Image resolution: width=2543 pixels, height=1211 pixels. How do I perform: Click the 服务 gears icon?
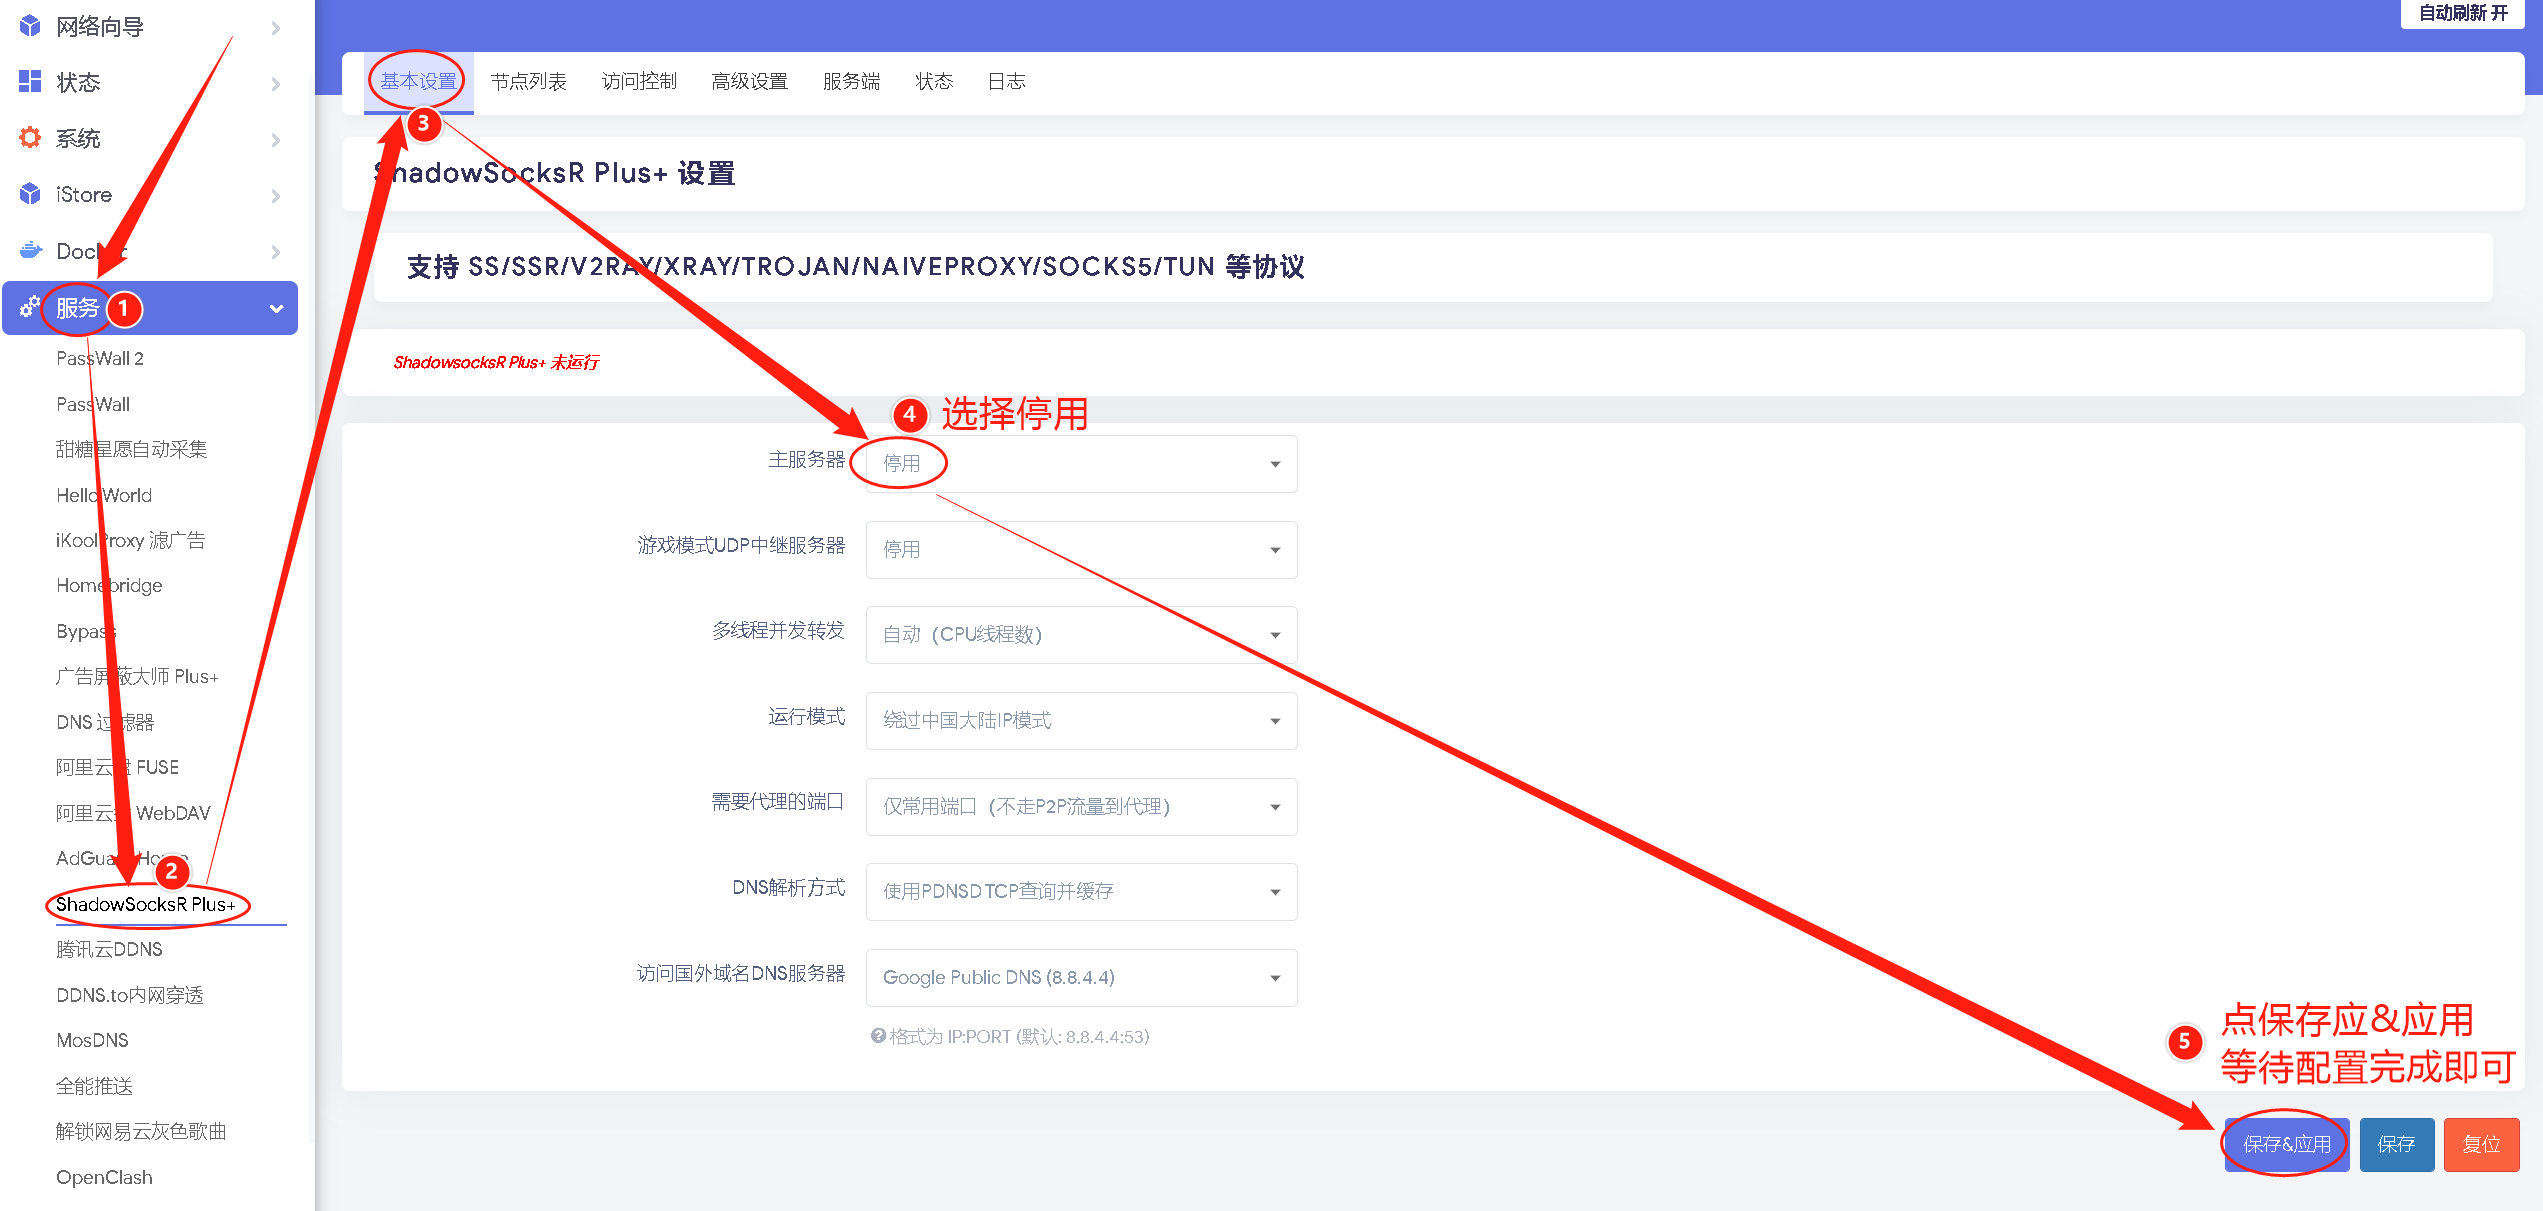30,307
